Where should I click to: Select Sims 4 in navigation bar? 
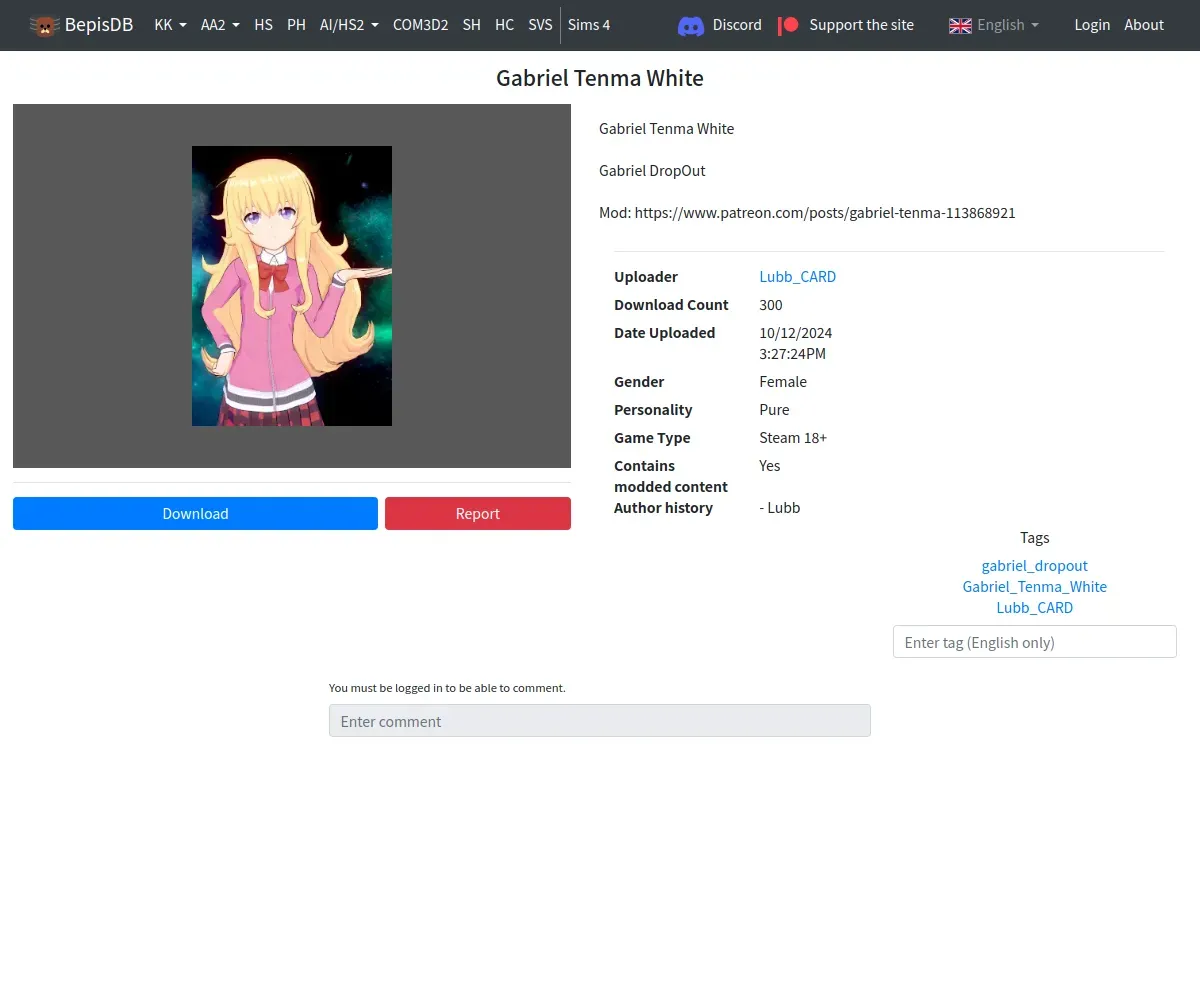[589, 25]
